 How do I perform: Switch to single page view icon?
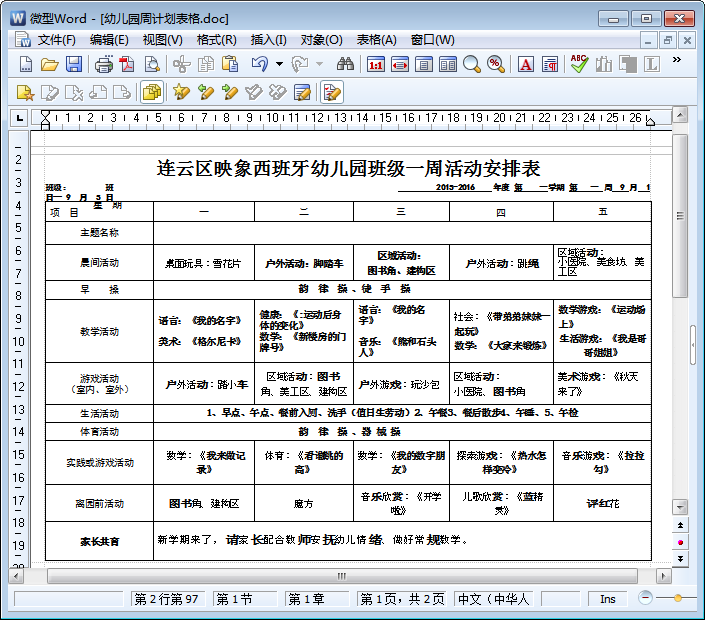(x=424, y=65)
